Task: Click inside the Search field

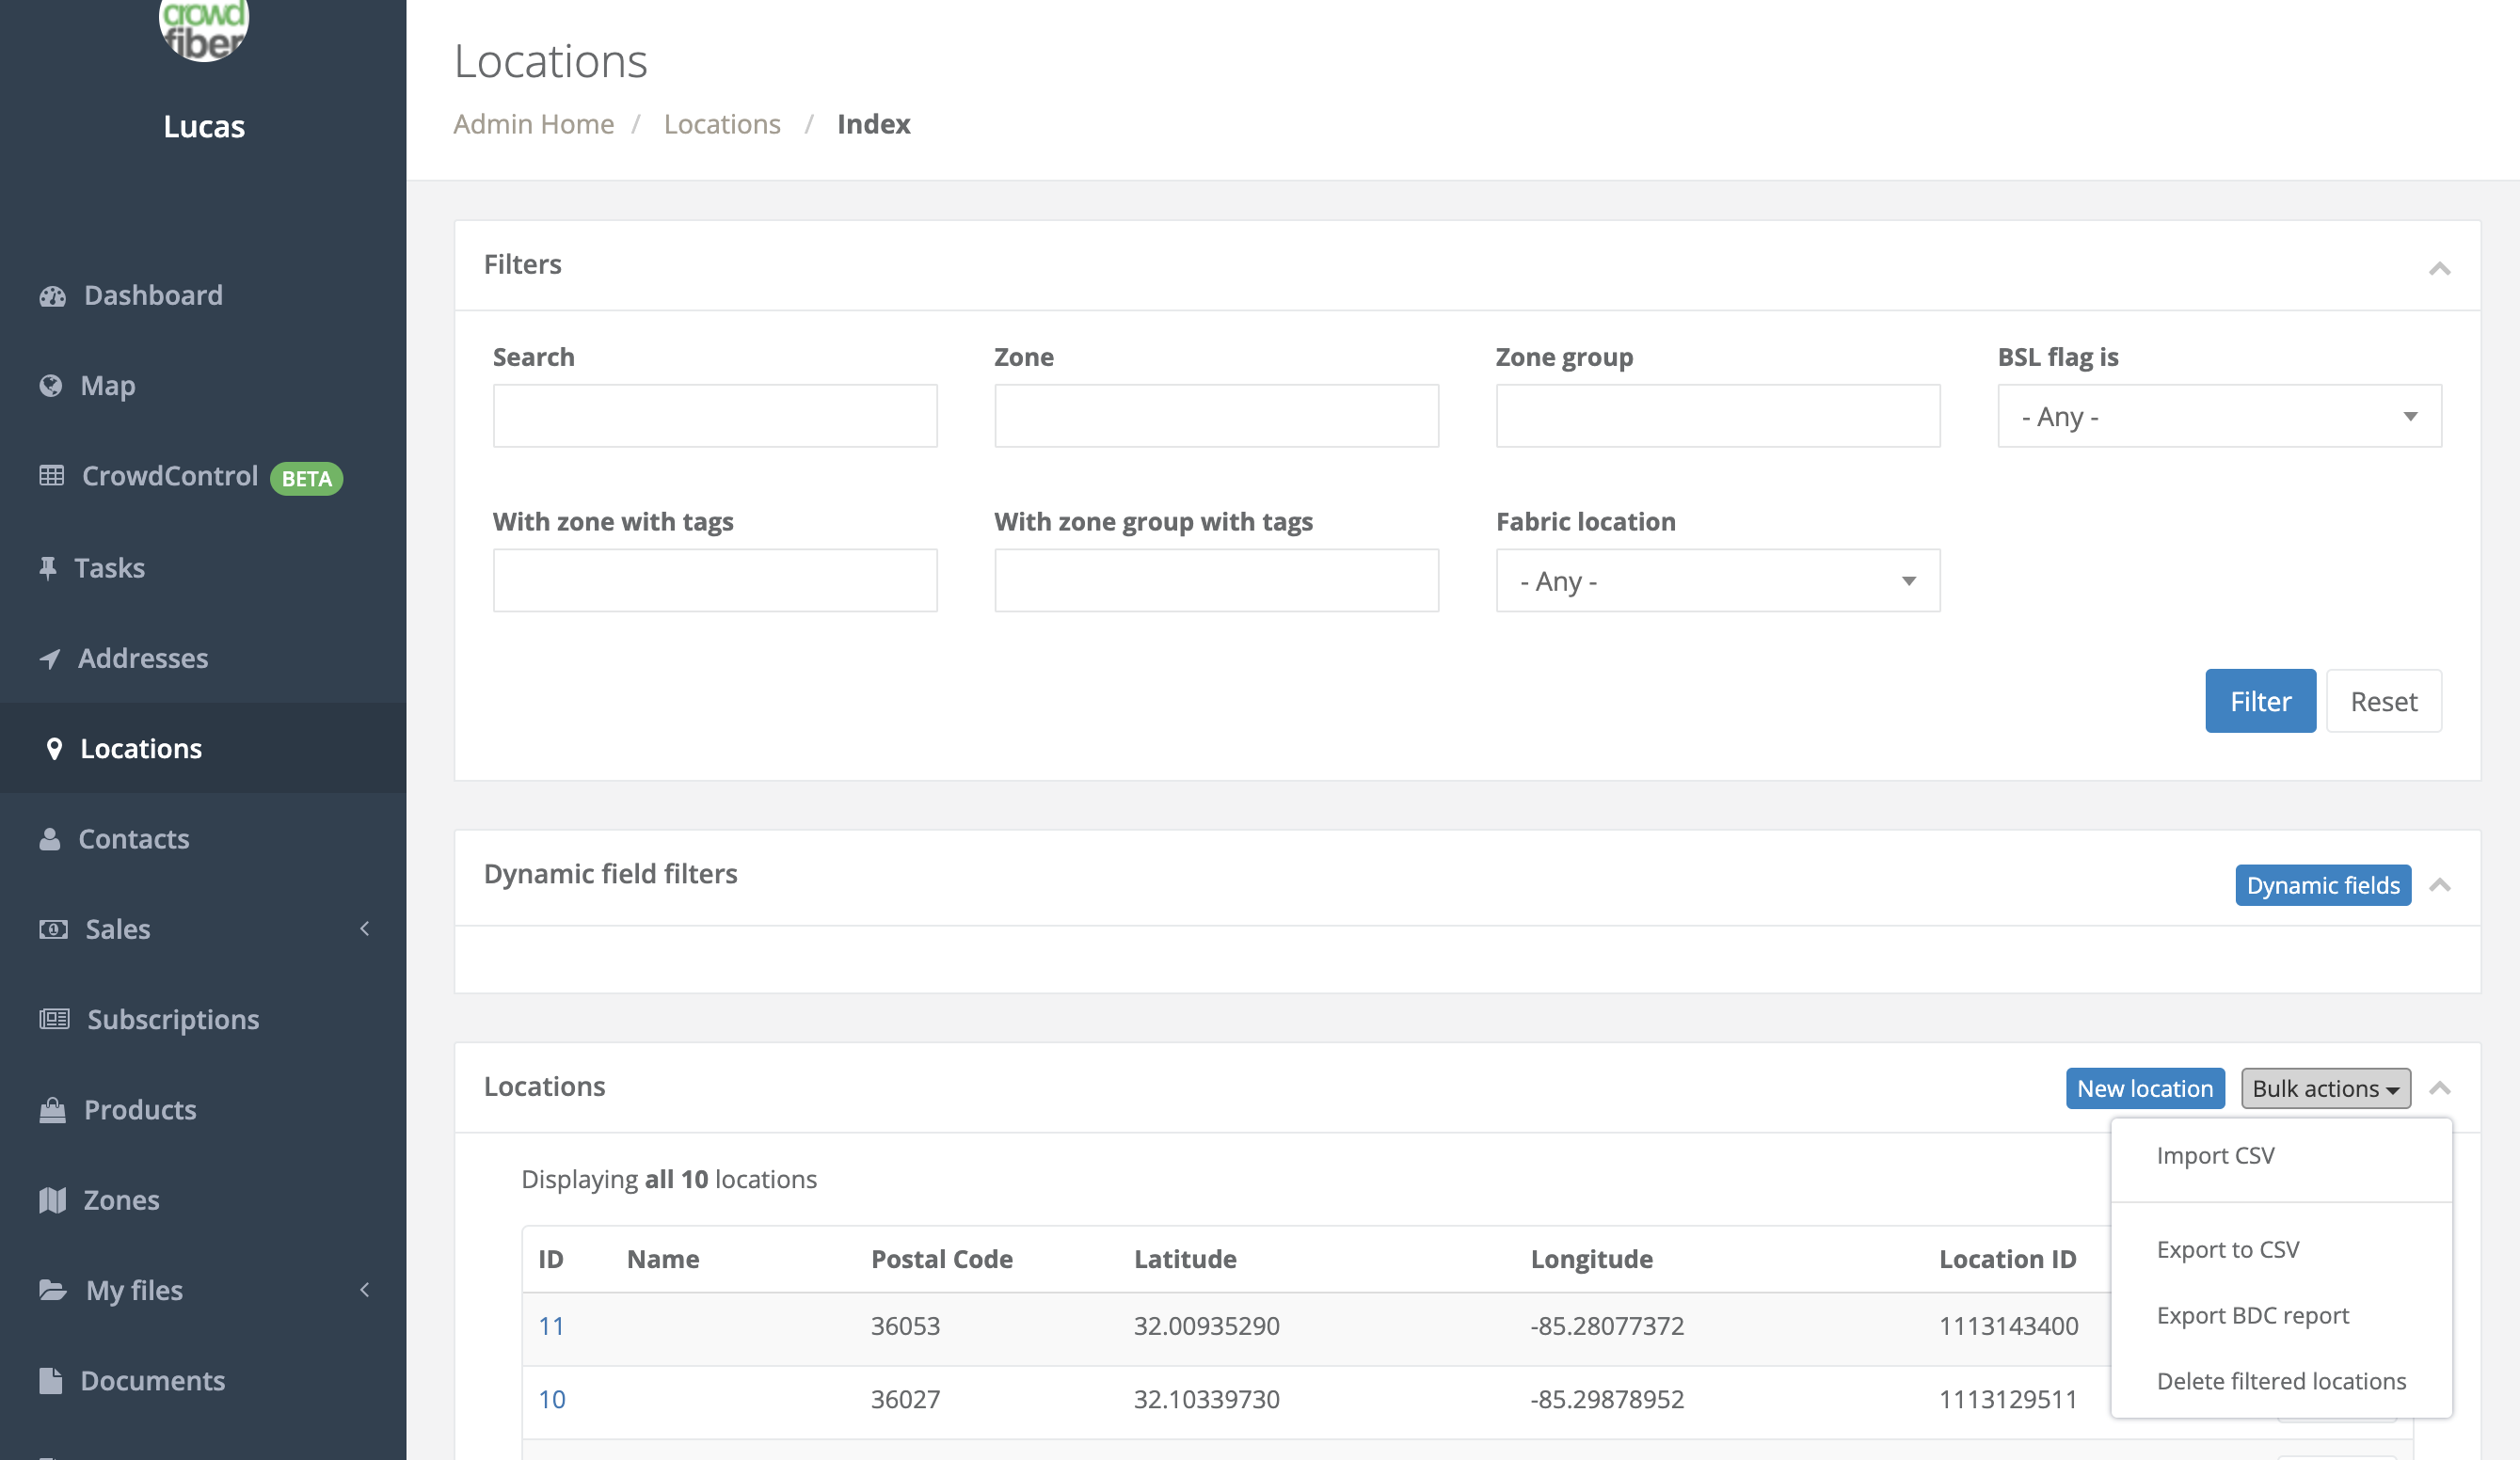Action: [x=714, y=415]
